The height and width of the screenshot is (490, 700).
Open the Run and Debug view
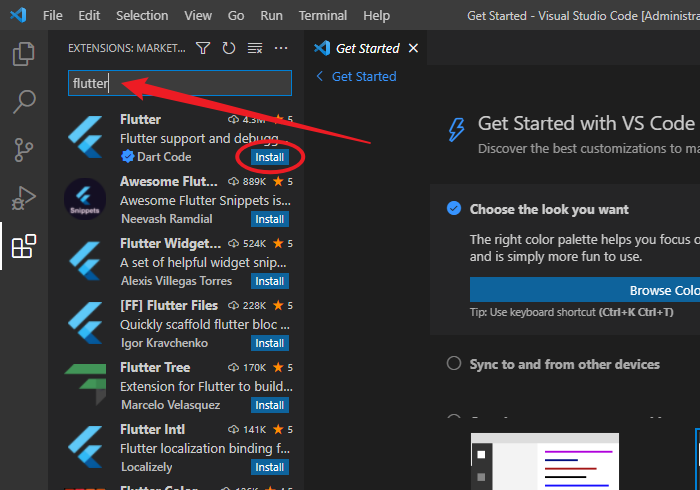24,198
